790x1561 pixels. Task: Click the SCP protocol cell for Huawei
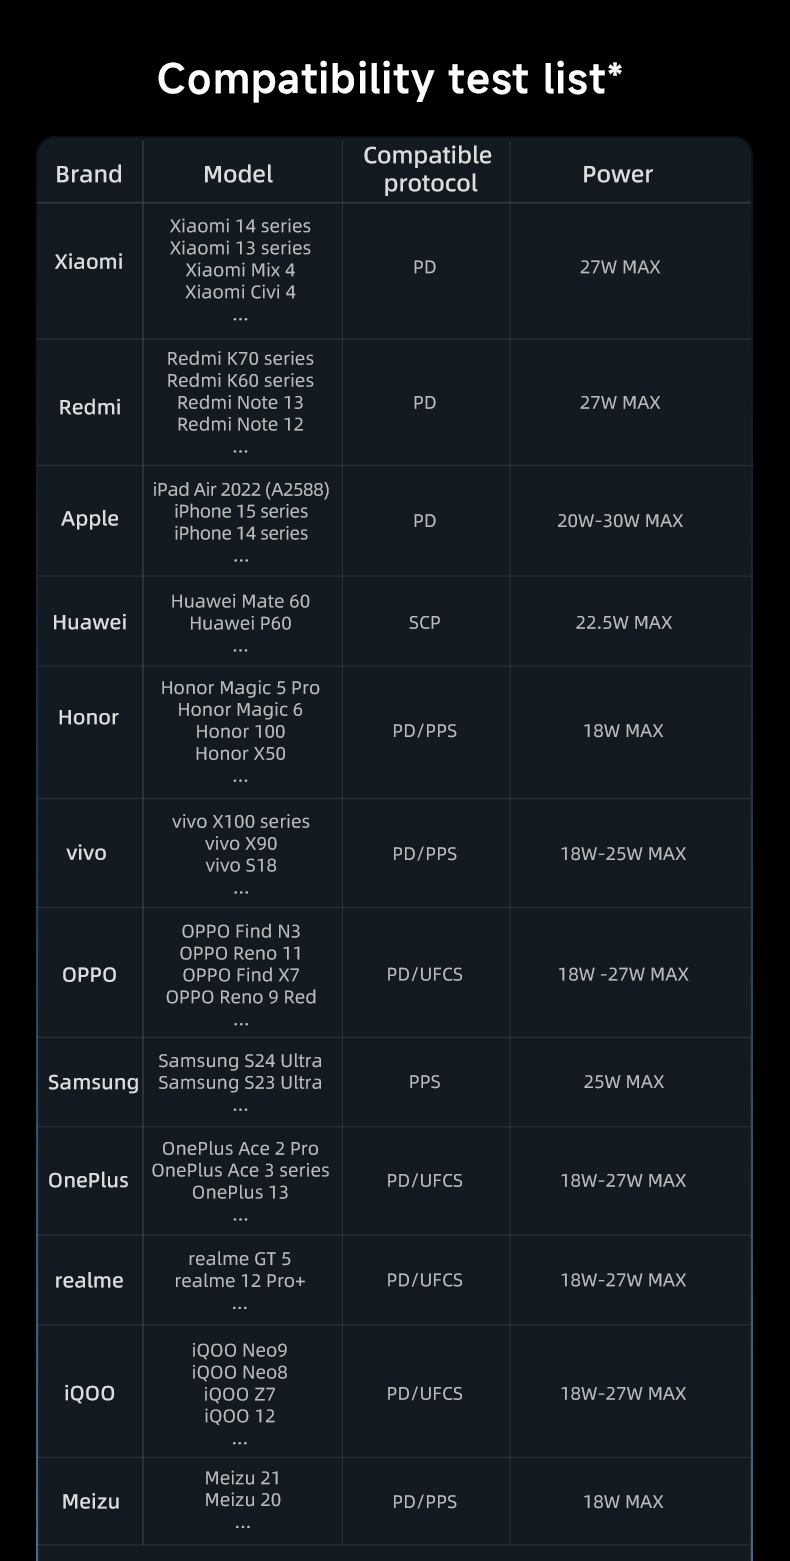coord(425,622)
